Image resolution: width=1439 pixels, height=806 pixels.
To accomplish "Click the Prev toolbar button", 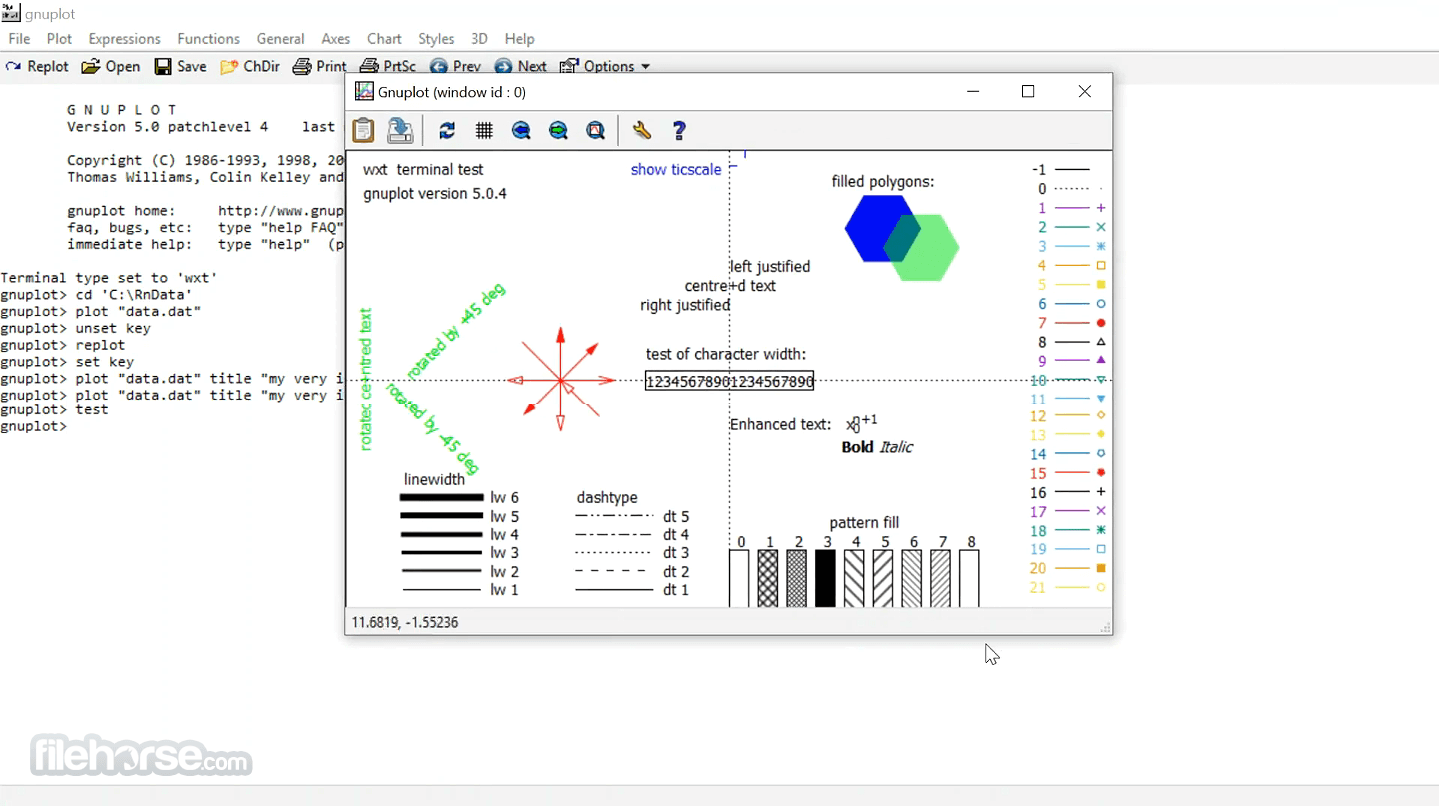I will [455, 67].
